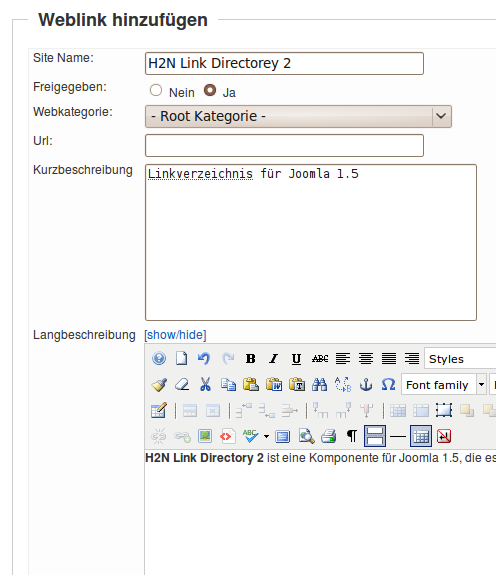496x575 pixels.
Task: Toggle bold formatting
Action: click(x=251, y=358)
